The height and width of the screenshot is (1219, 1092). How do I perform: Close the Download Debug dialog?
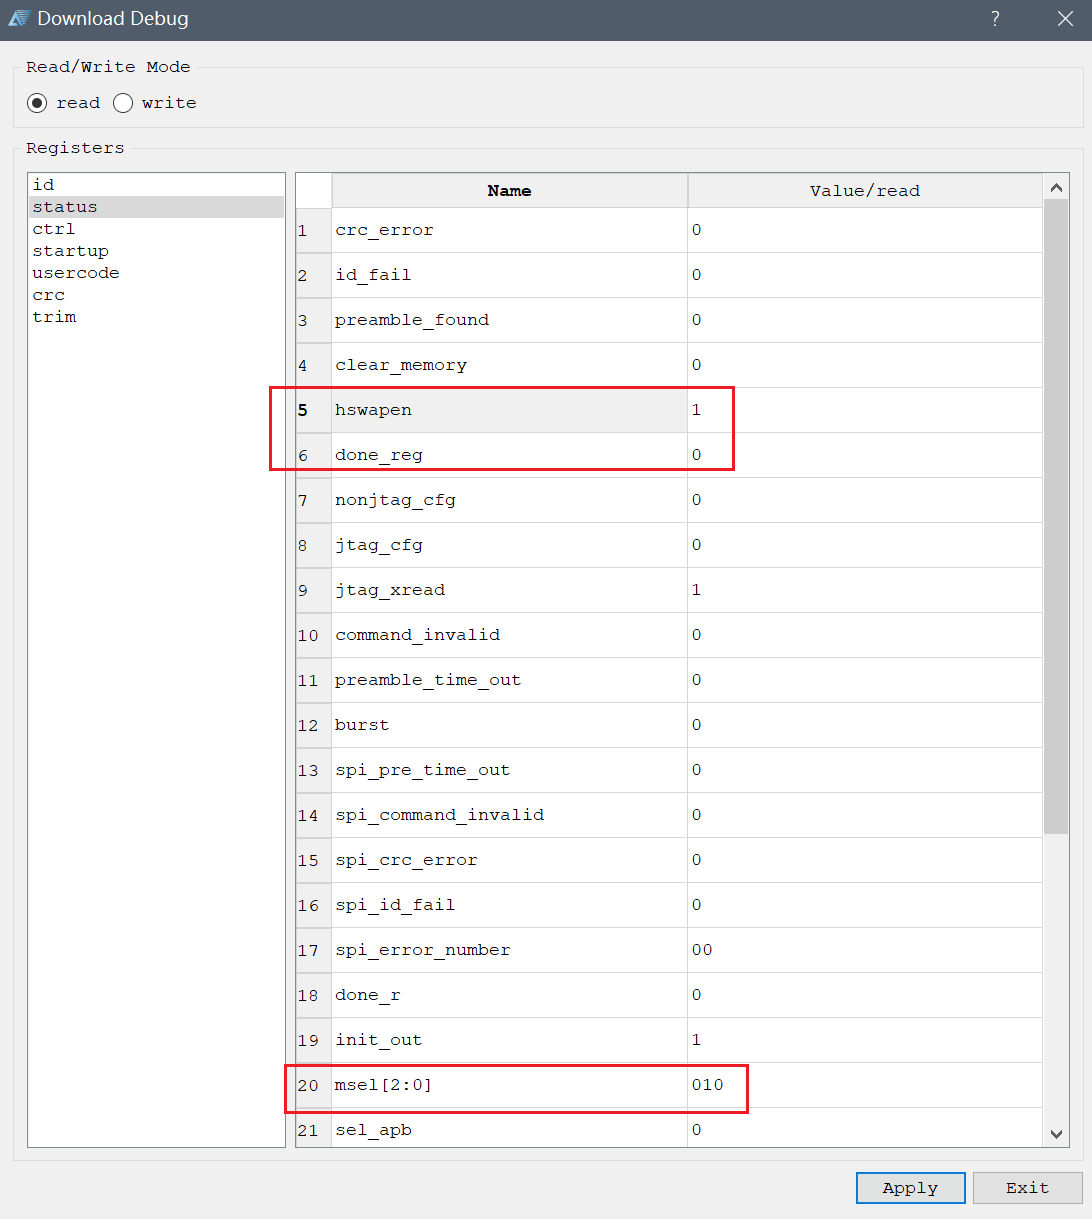[x=1065, y=19]
